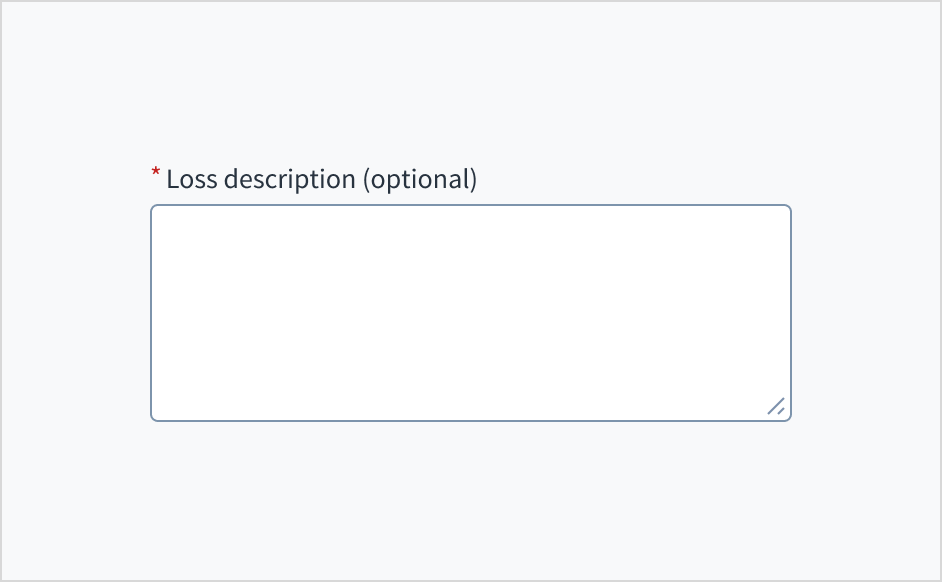Image resolution: width=942 pixels, height=582 pixels.
Task: Select the textarea resize grip icon
Action: click(775, 406)
